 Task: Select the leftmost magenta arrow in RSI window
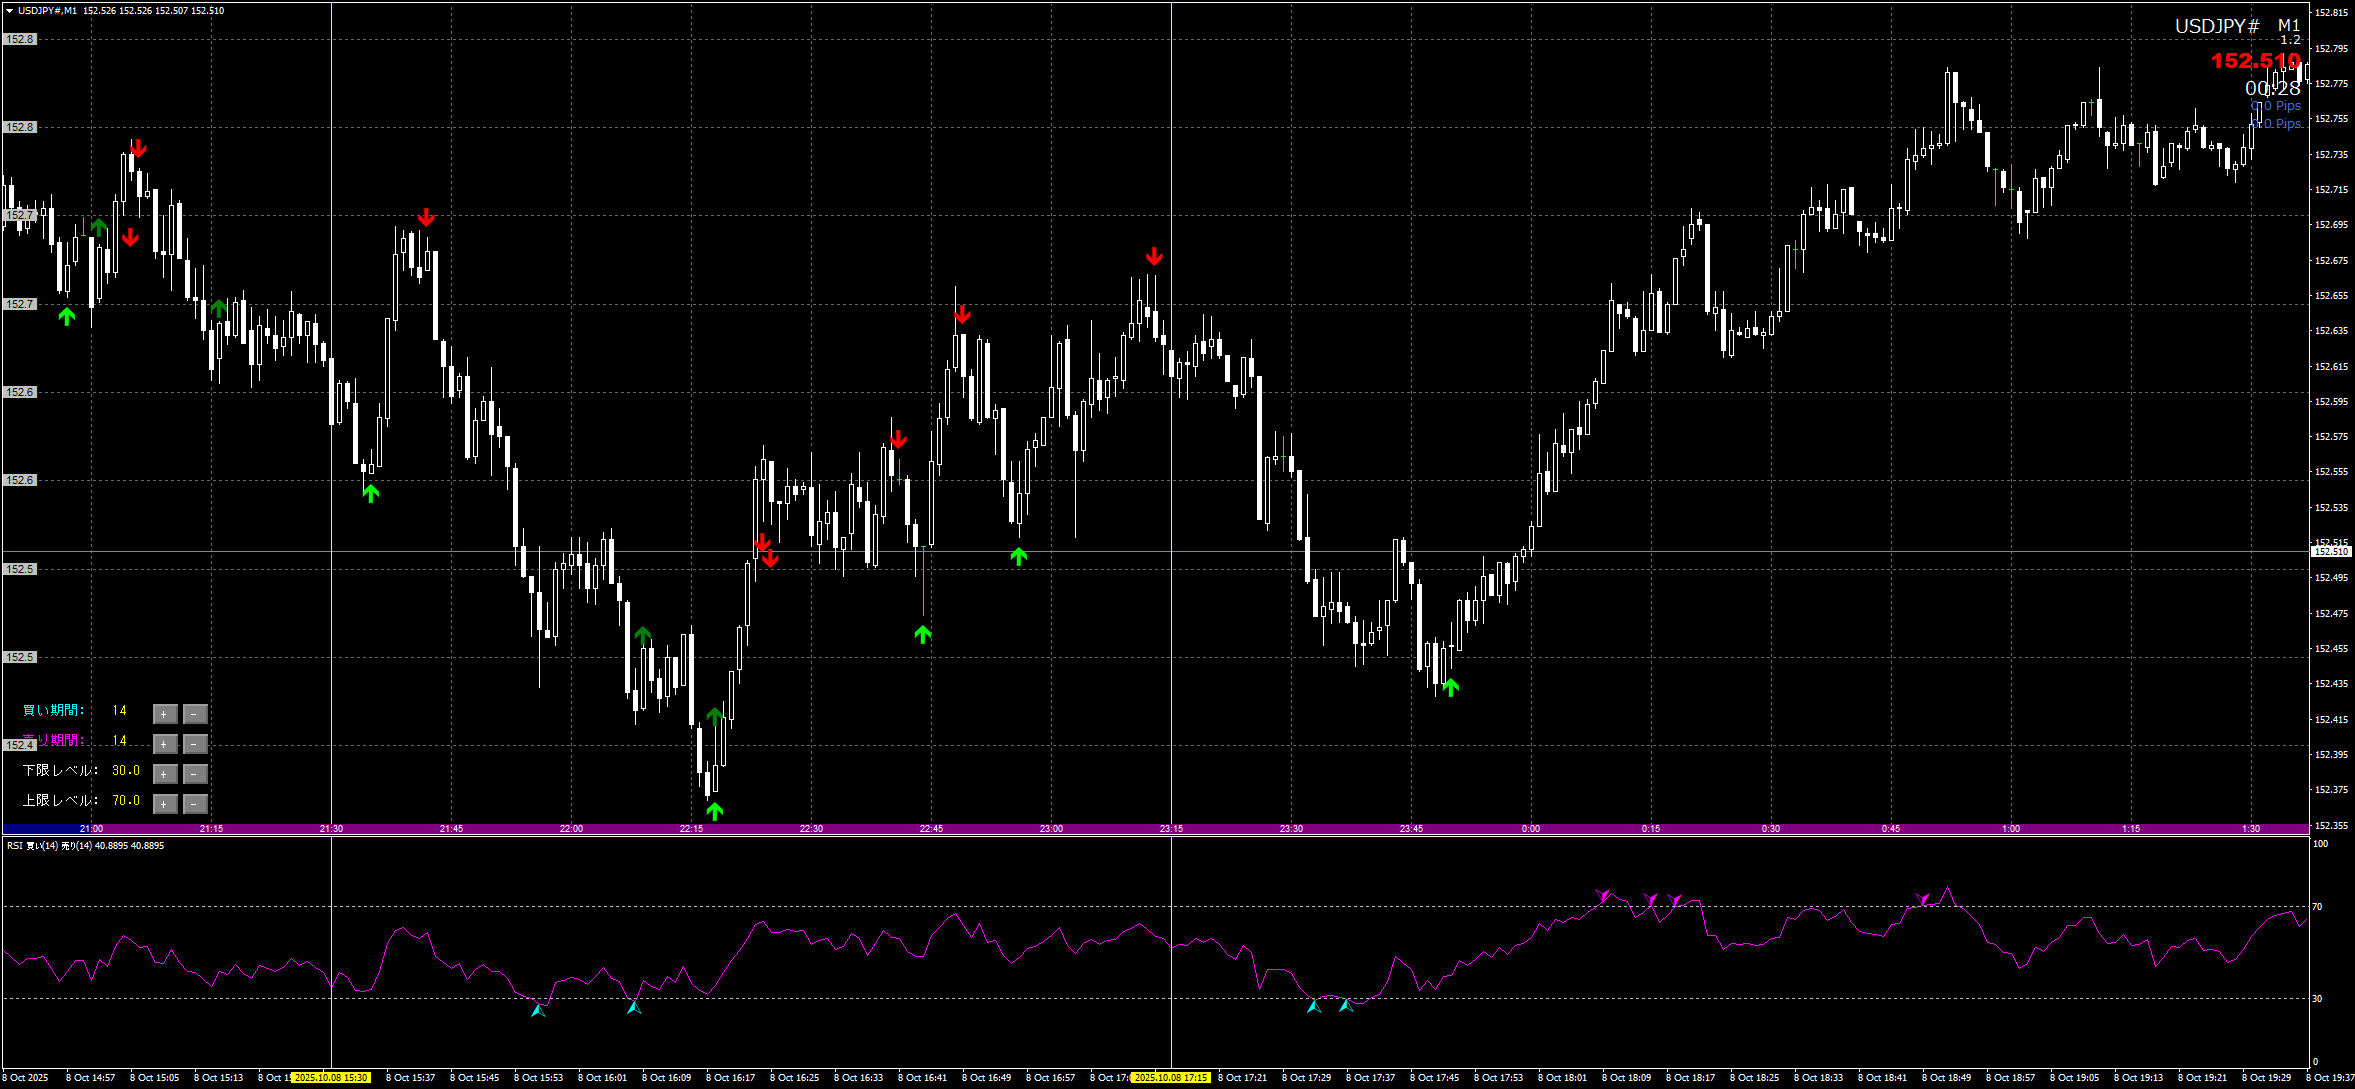[x=1603, y=895]
